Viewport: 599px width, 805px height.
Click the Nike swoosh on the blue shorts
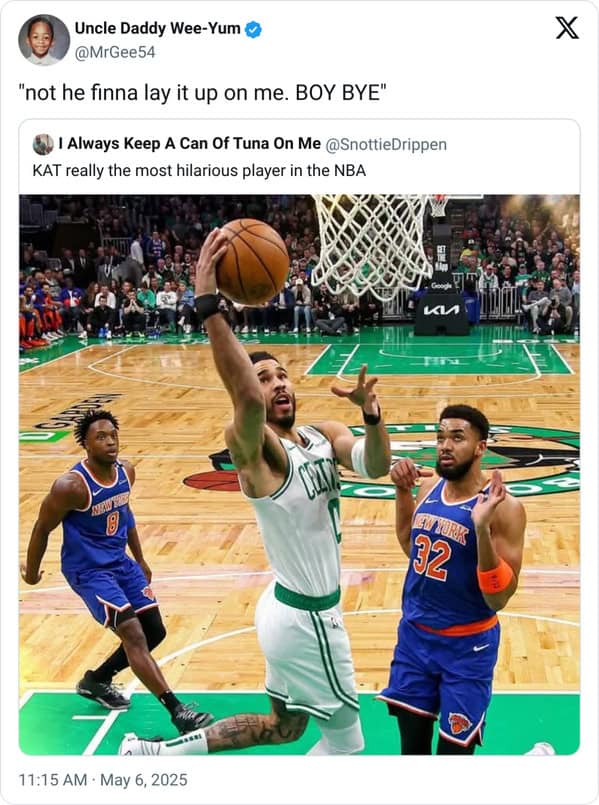coord(480,648)
